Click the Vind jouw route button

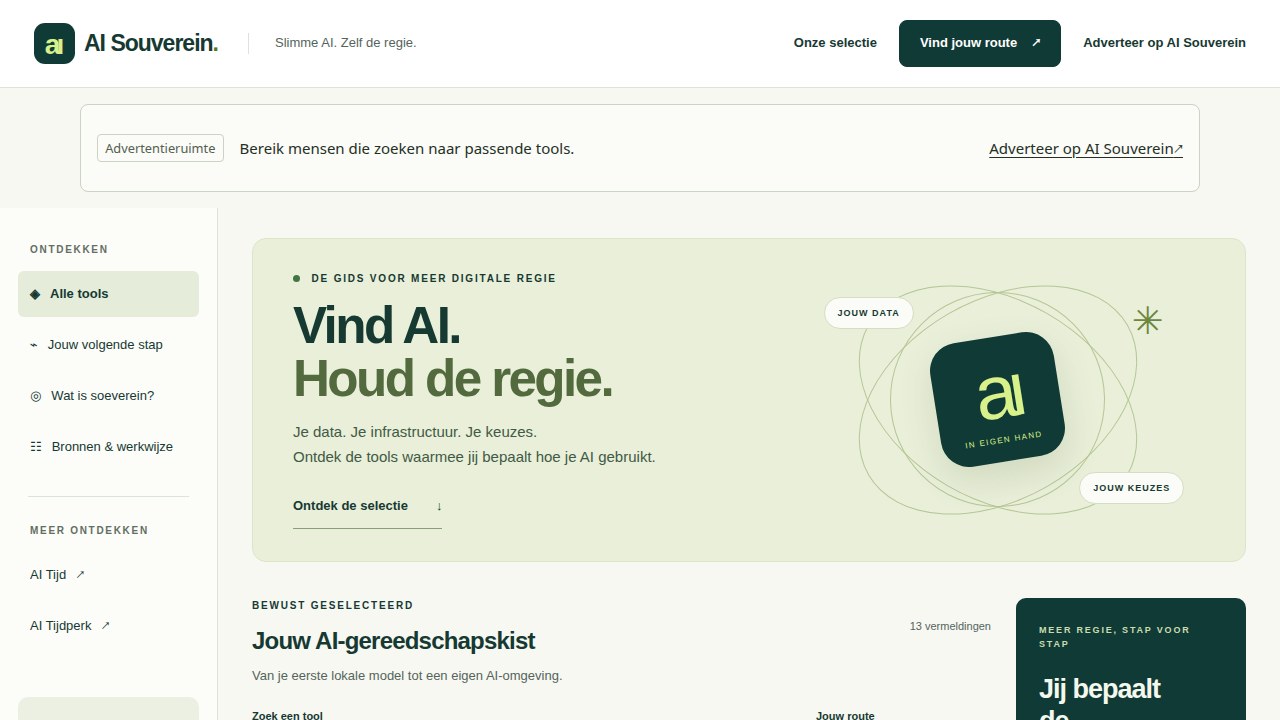pos(980,43)
